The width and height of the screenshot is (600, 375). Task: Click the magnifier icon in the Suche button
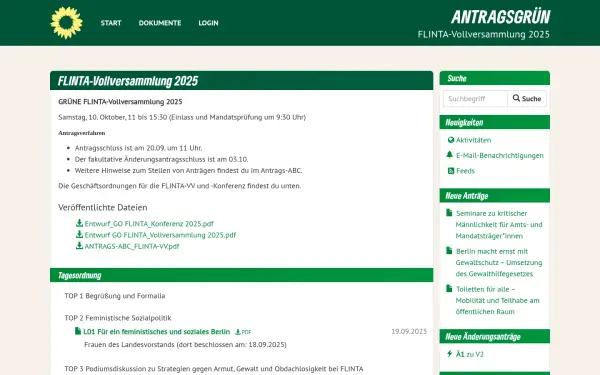(516, 98)
